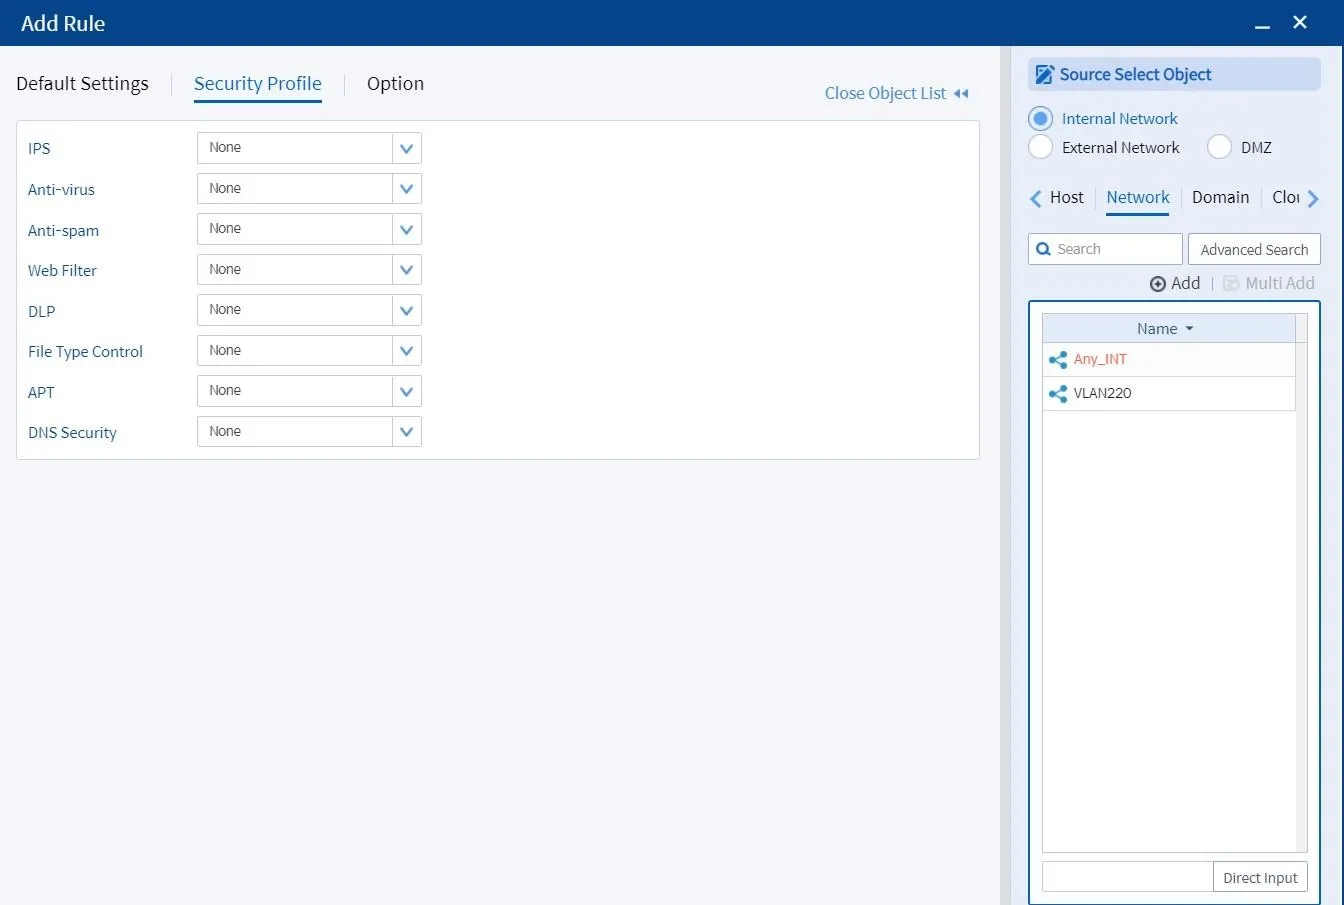This screenshot has width=1344, height=905.
Task: Click the APT label
Action: pos(41,393)
